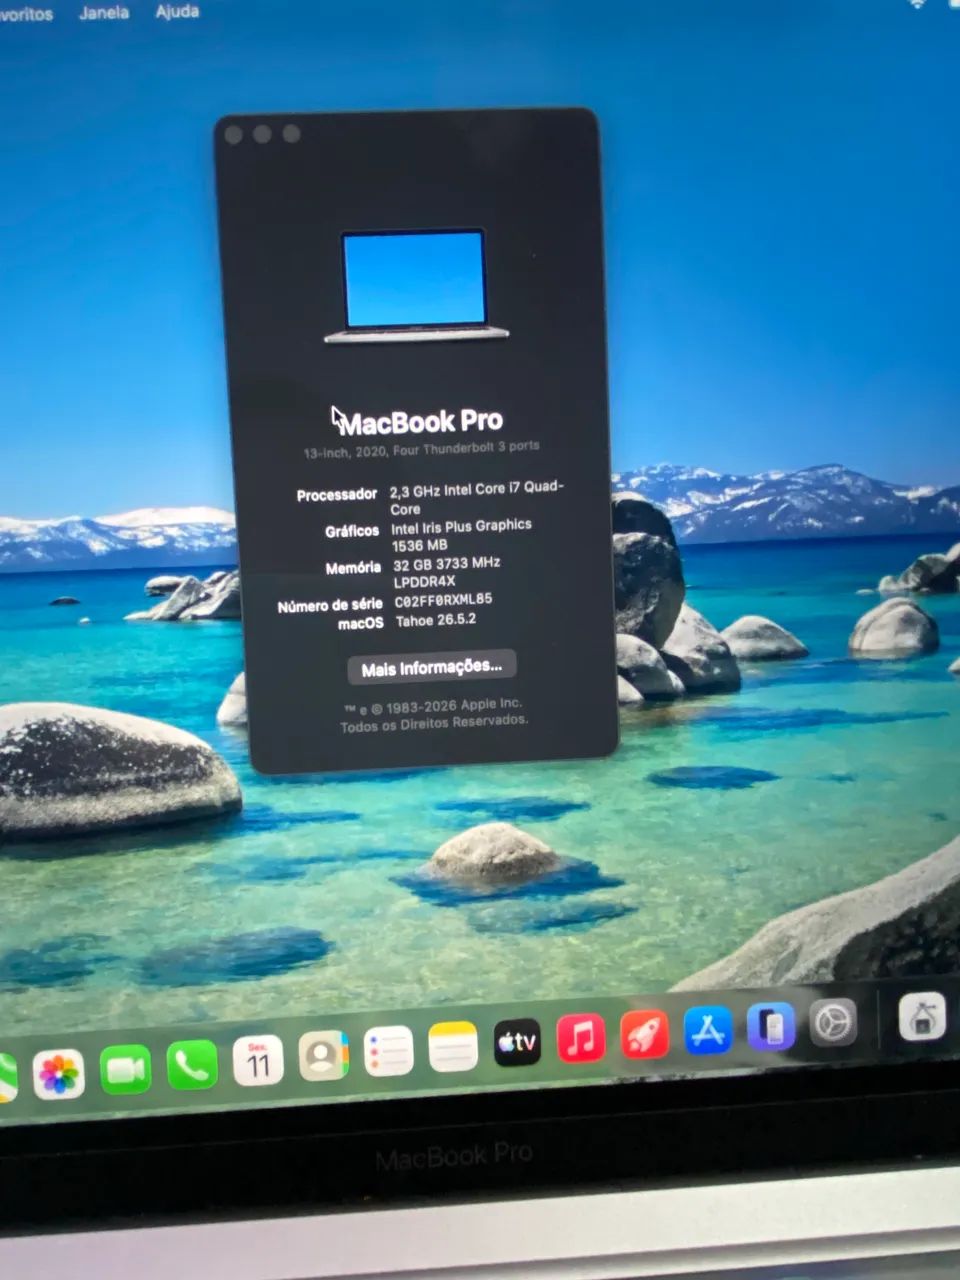Image resolution: width=960 pixels, height=1280 pixels.
Task: Click the MacBook laptop image
Action: [x=416, y=287]
